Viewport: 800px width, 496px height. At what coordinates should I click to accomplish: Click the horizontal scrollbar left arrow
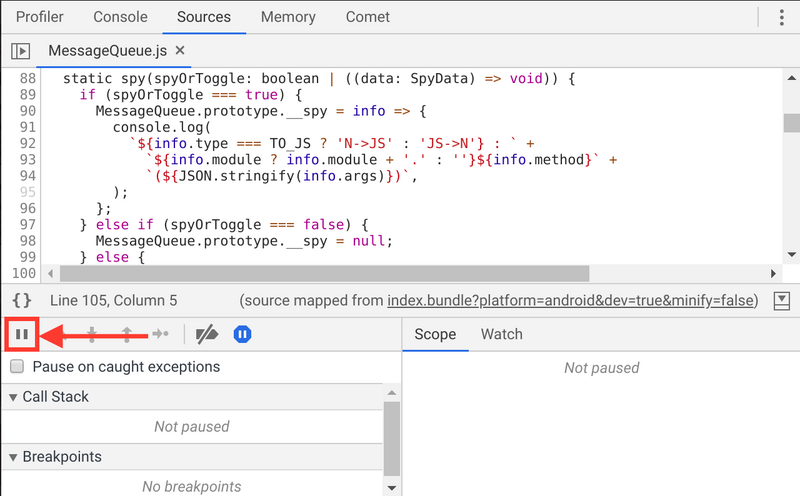coord(51,274)
